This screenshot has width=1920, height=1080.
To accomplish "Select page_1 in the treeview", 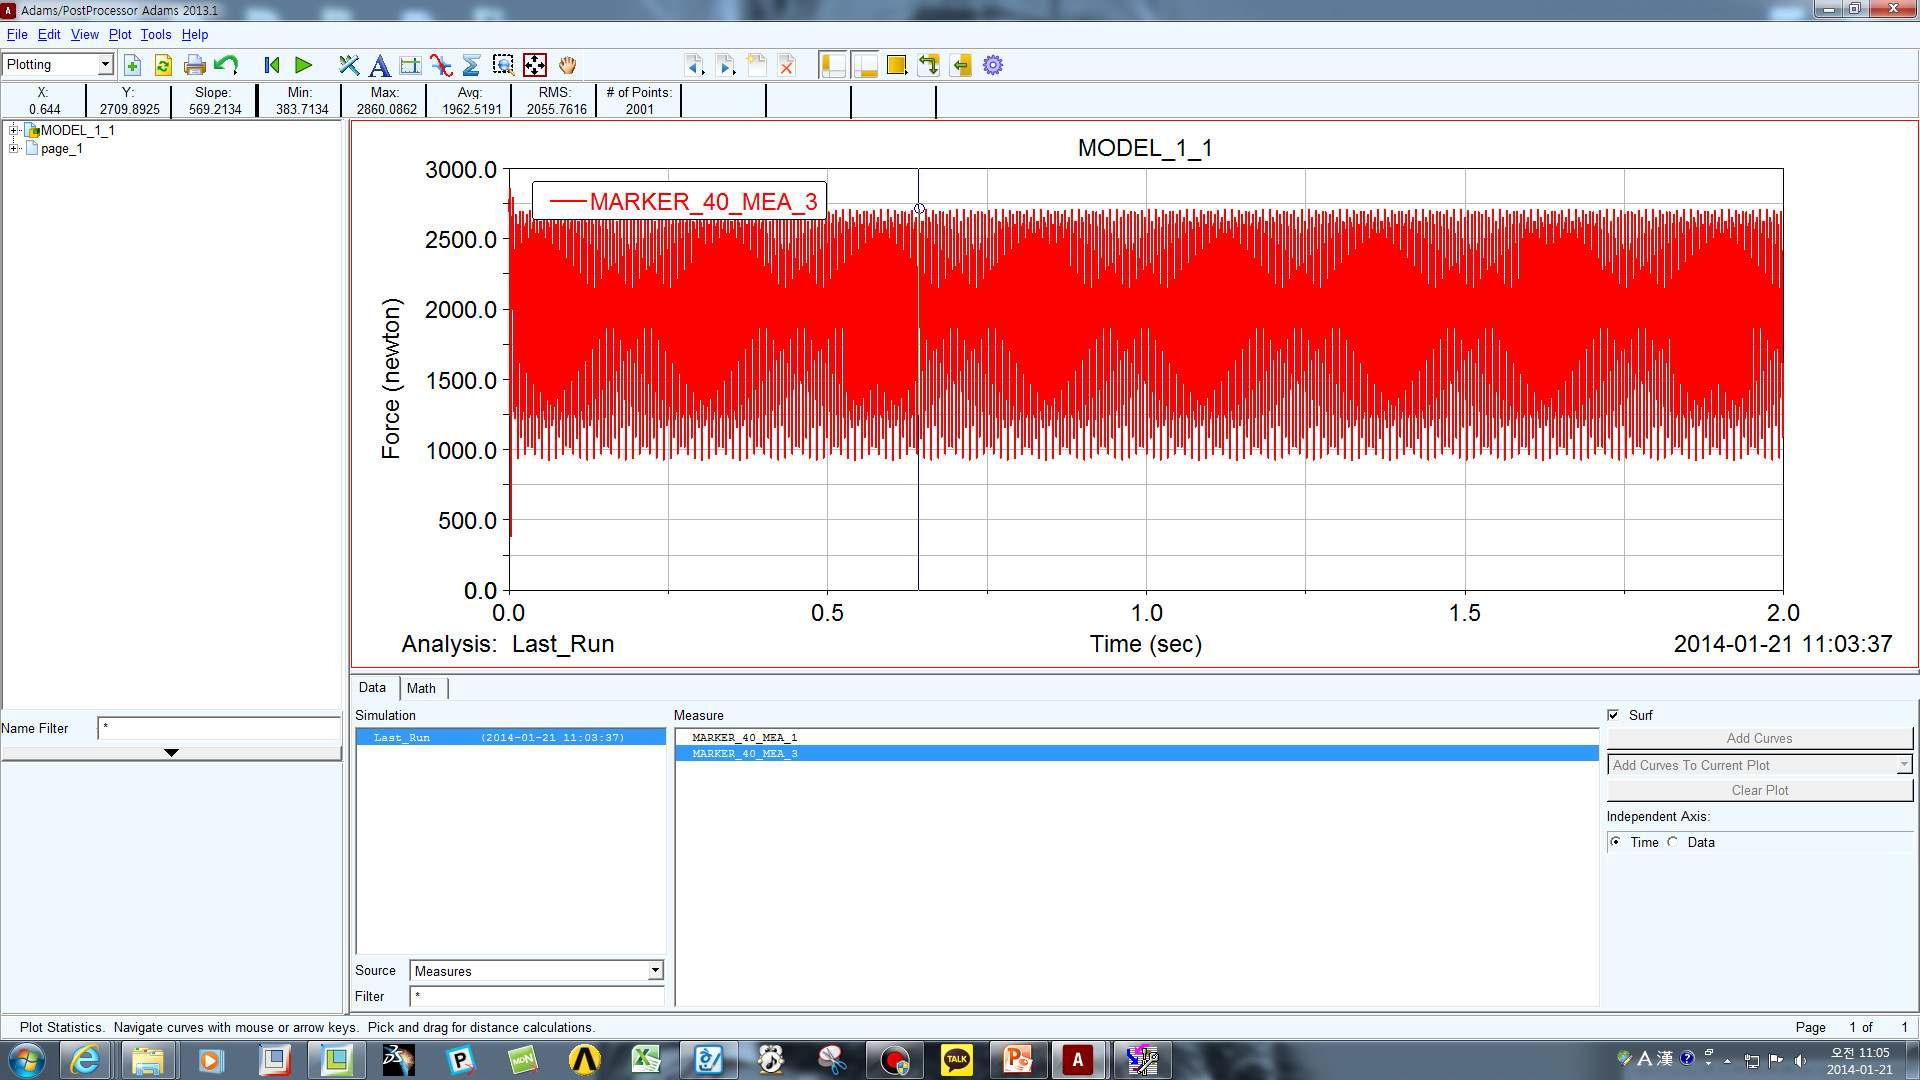I will click(61, 148).
